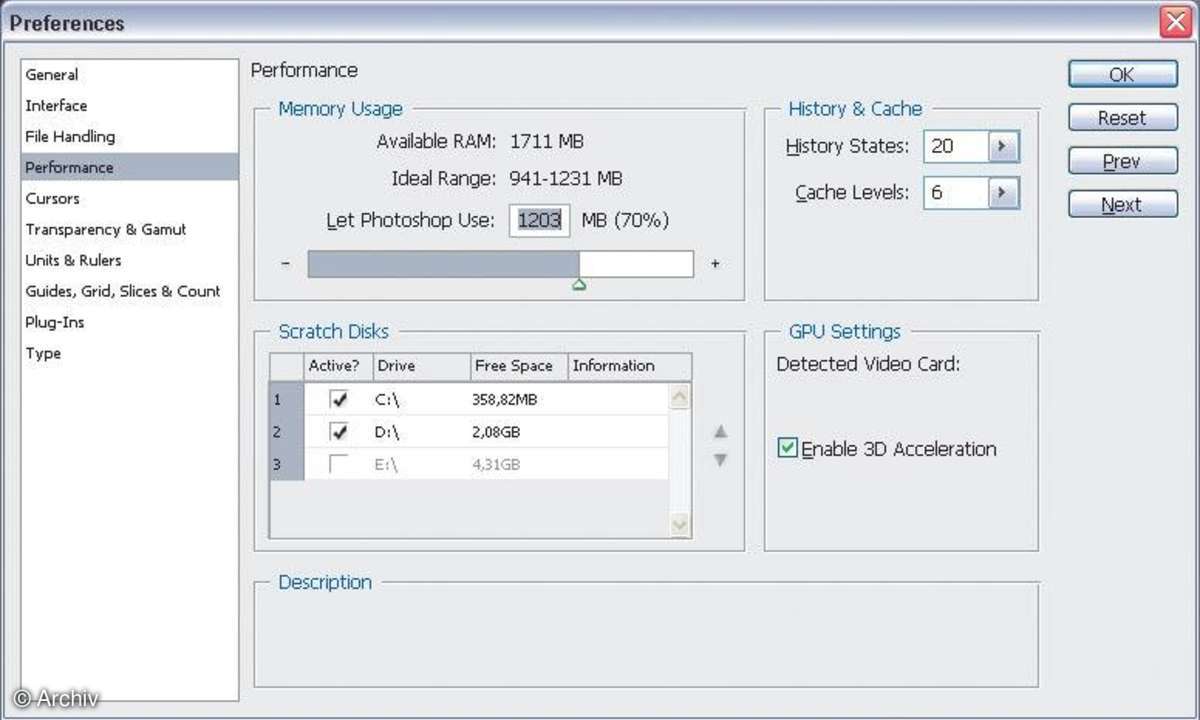Confirm preferences with the OK button
1200x720 pixels.
click(1122, 74)
